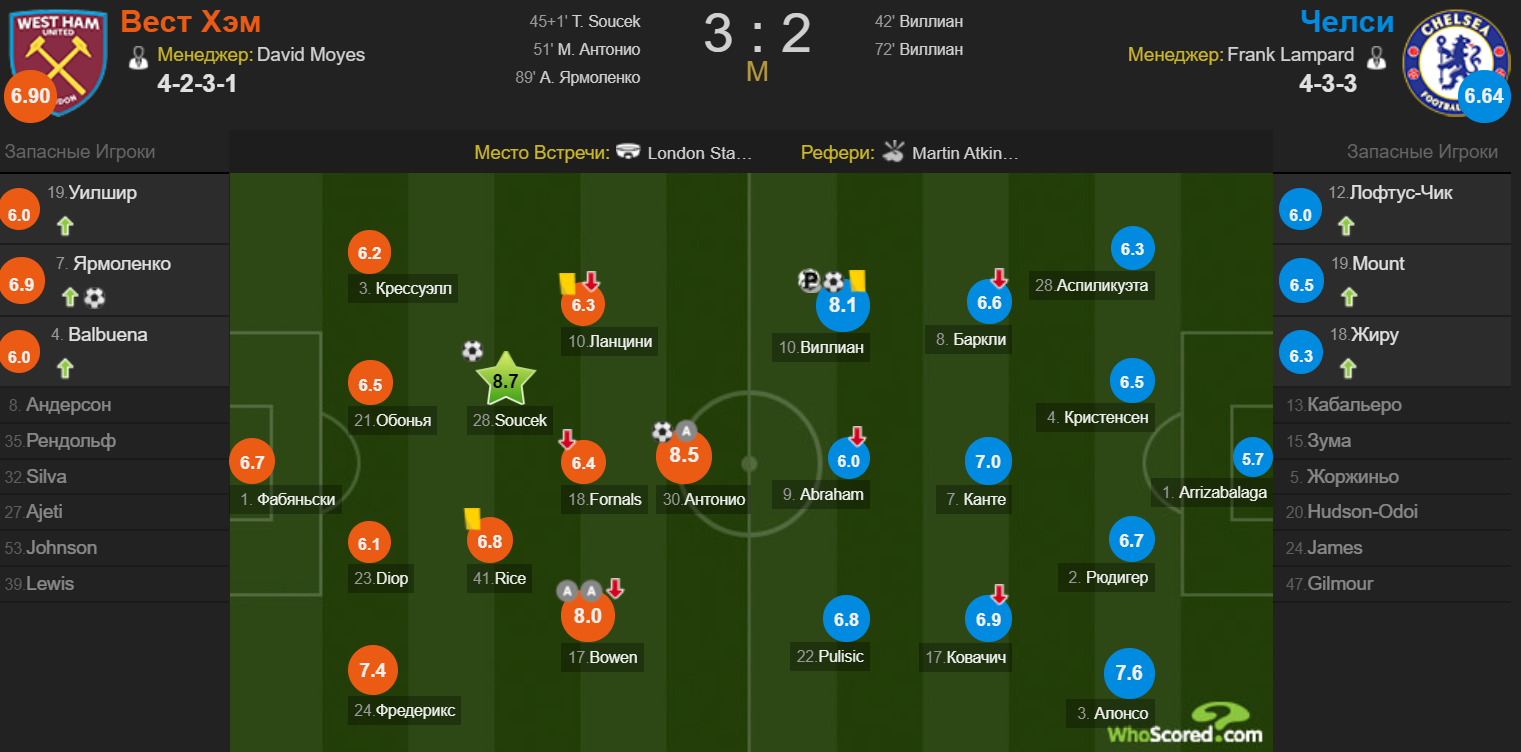
Task: Click the red substitution arrow above Abraham
Action: click(x=857, y=436)
